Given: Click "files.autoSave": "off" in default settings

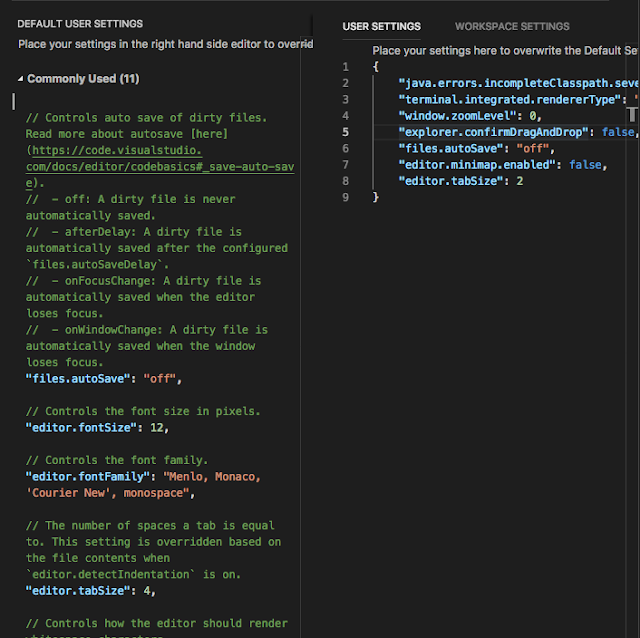Looking at the screenshot, I should [x=104, y=379].
